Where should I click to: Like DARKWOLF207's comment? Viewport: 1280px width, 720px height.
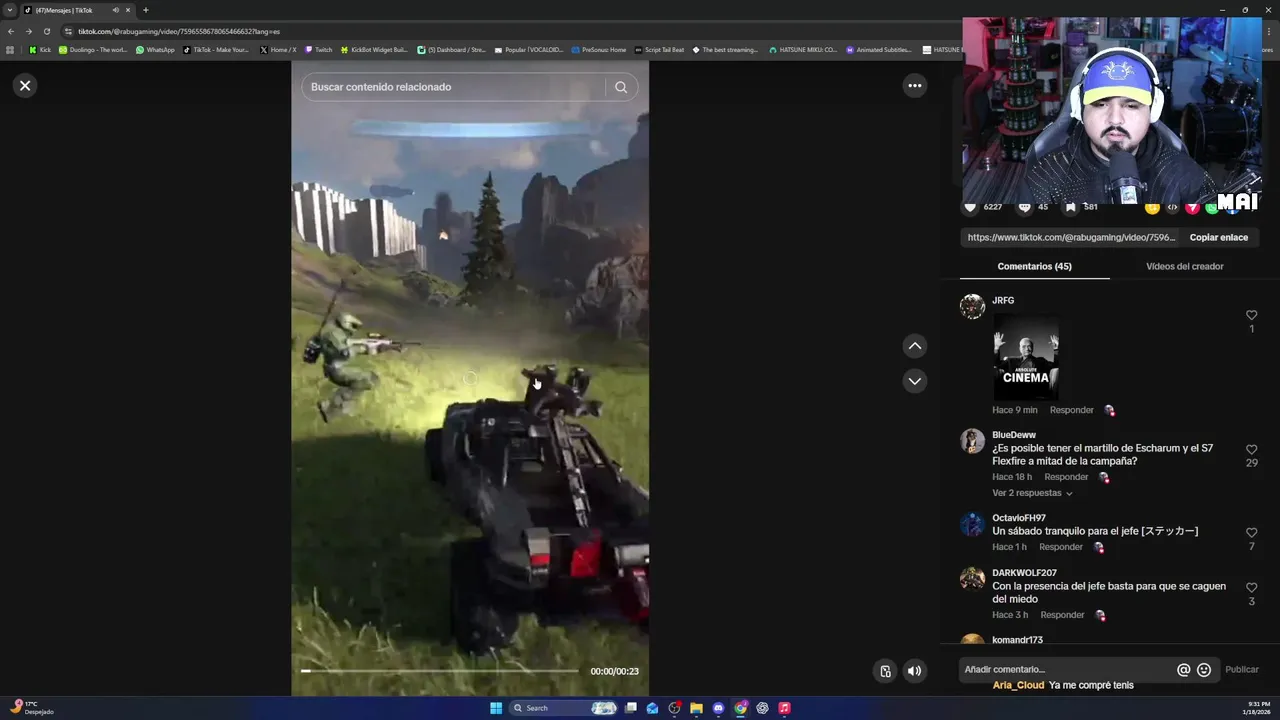[x=1251, y=587]
